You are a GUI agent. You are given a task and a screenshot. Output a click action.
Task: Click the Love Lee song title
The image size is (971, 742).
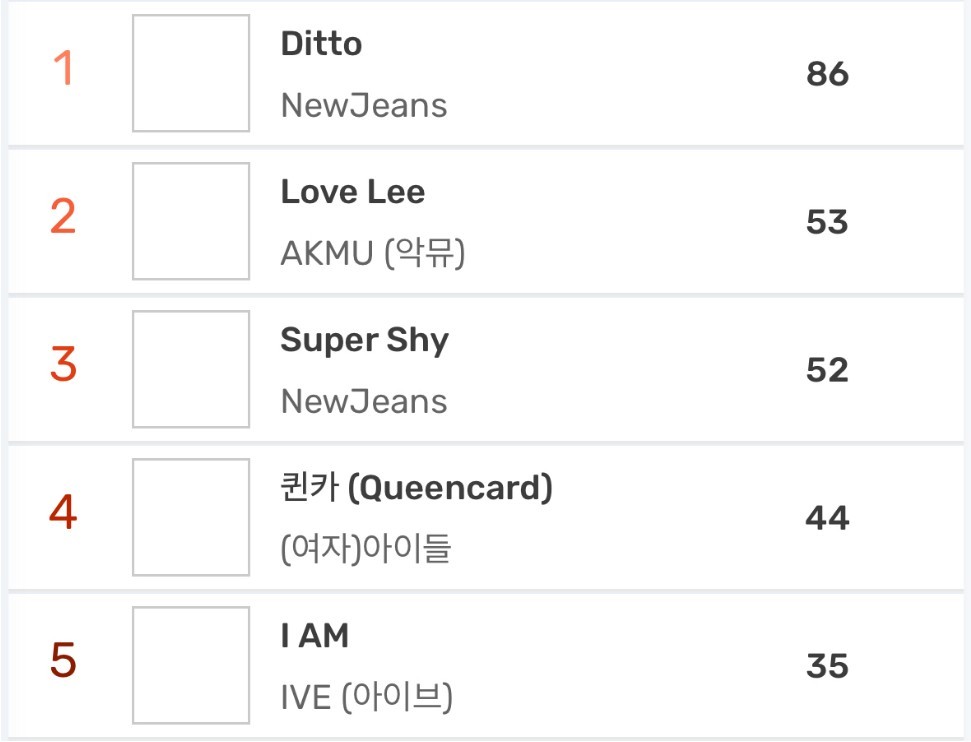pos(353,192)
